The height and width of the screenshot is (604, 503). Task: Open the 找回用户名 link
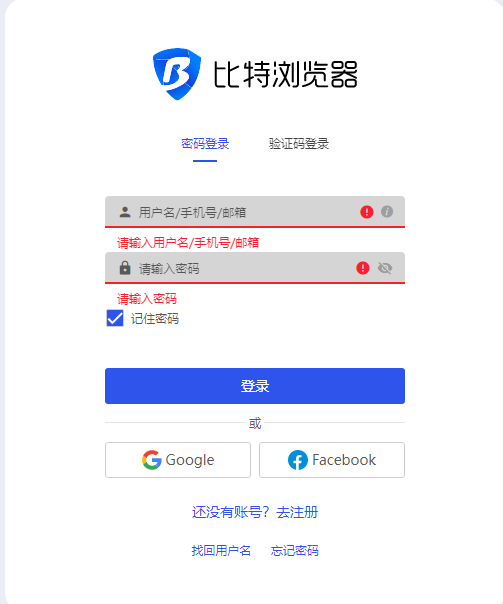point(221,550)
